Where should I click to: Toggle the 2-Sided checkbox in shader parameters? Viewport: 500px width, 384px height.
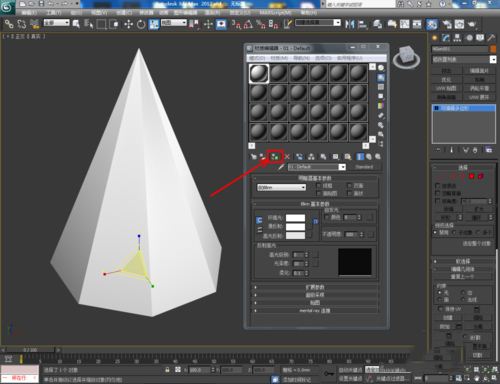coord(350,186)
